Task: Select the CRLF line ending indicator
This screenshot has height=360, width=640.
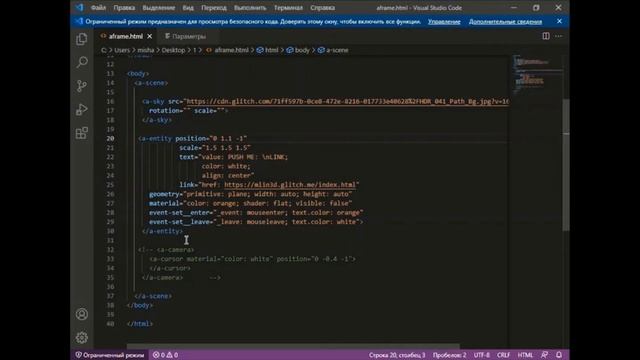Action: (x=503, y=355)
